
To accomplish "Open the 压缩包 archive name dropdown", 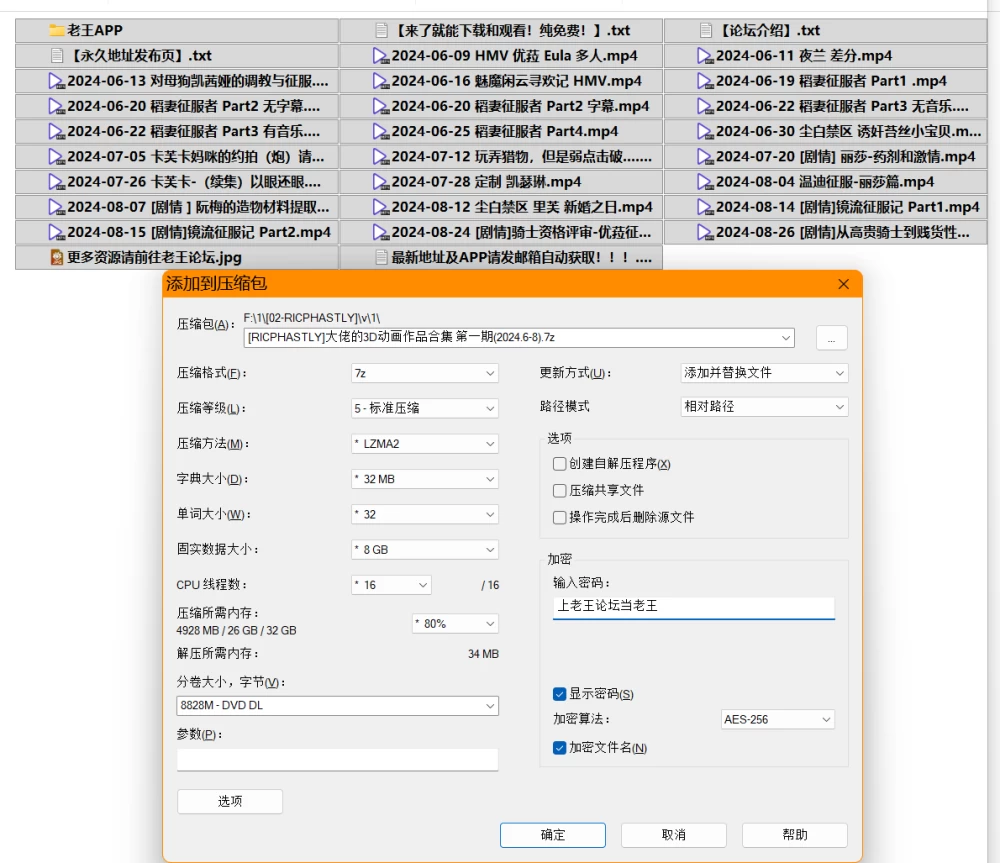I will click(x=786, y=337).
